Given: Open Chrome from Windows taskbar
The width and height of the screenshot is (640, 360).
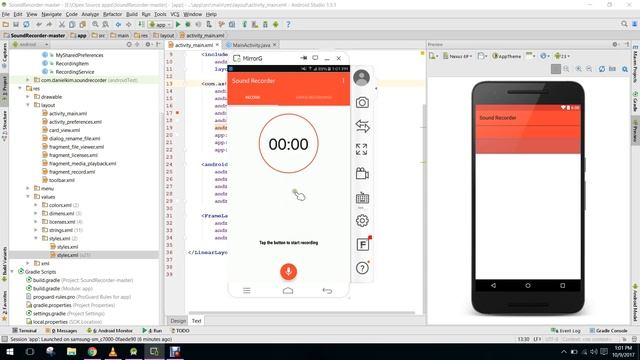Looking at the screenshot, I should (x=92, y=351).
